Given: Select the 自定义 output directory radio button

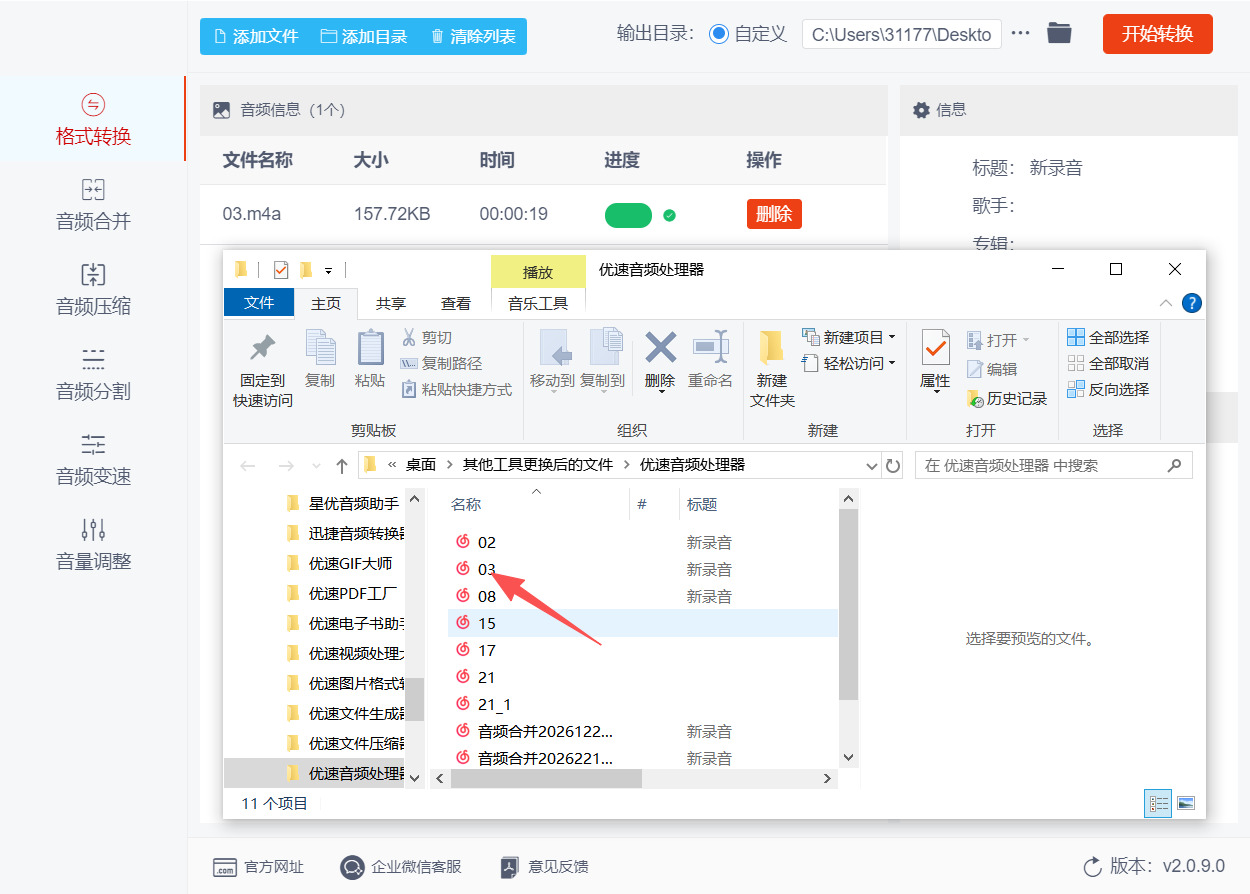Looking at the screenshot, I should [718, 34].
